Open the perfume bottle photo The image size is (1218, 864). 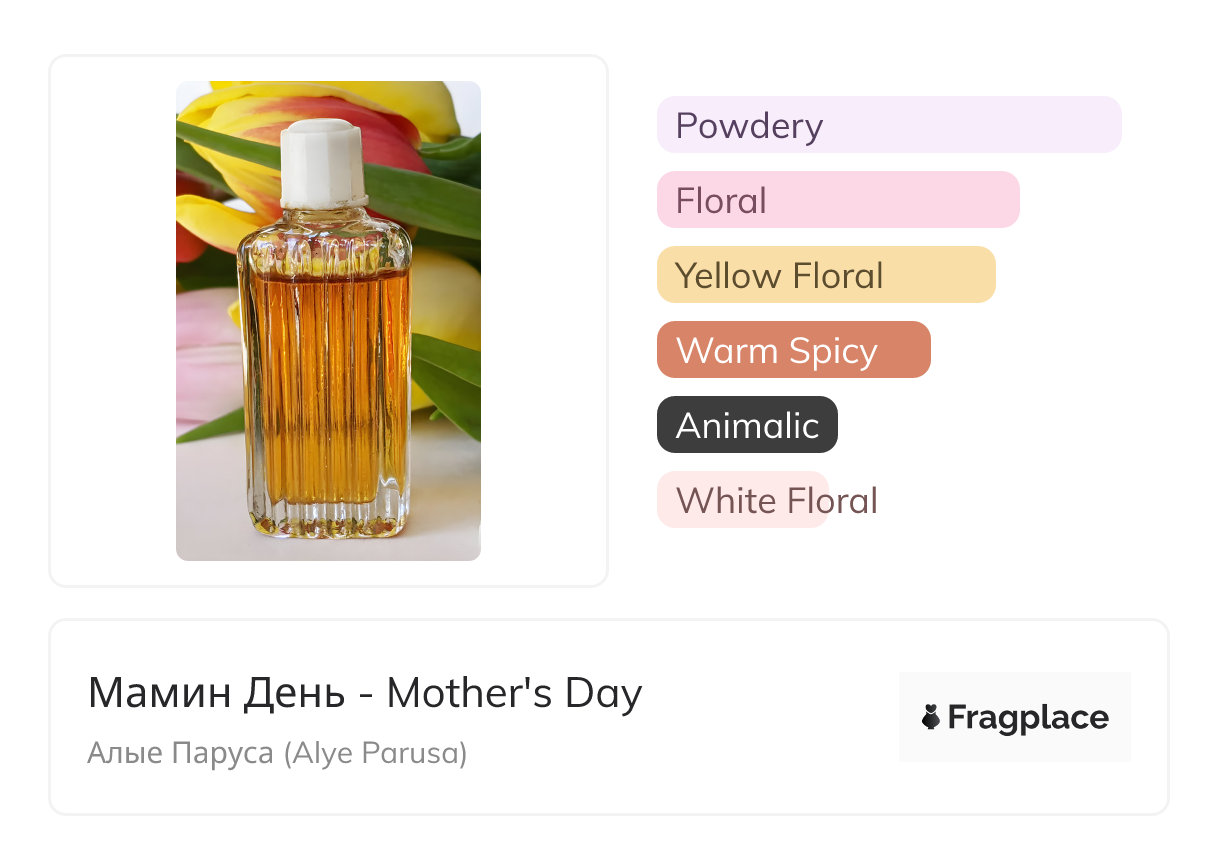(328, 320)
